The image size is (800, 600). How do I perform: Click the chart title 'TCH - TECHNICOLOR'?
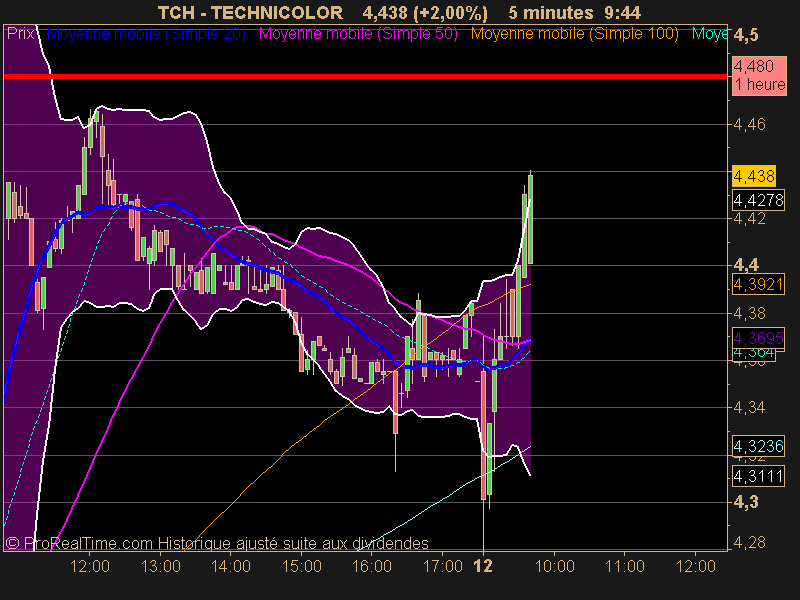[x=250, y=13]
